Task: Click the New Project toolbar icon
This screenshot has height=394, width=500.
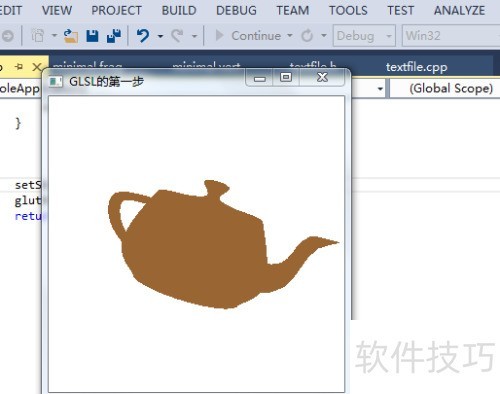Action: 38,35
